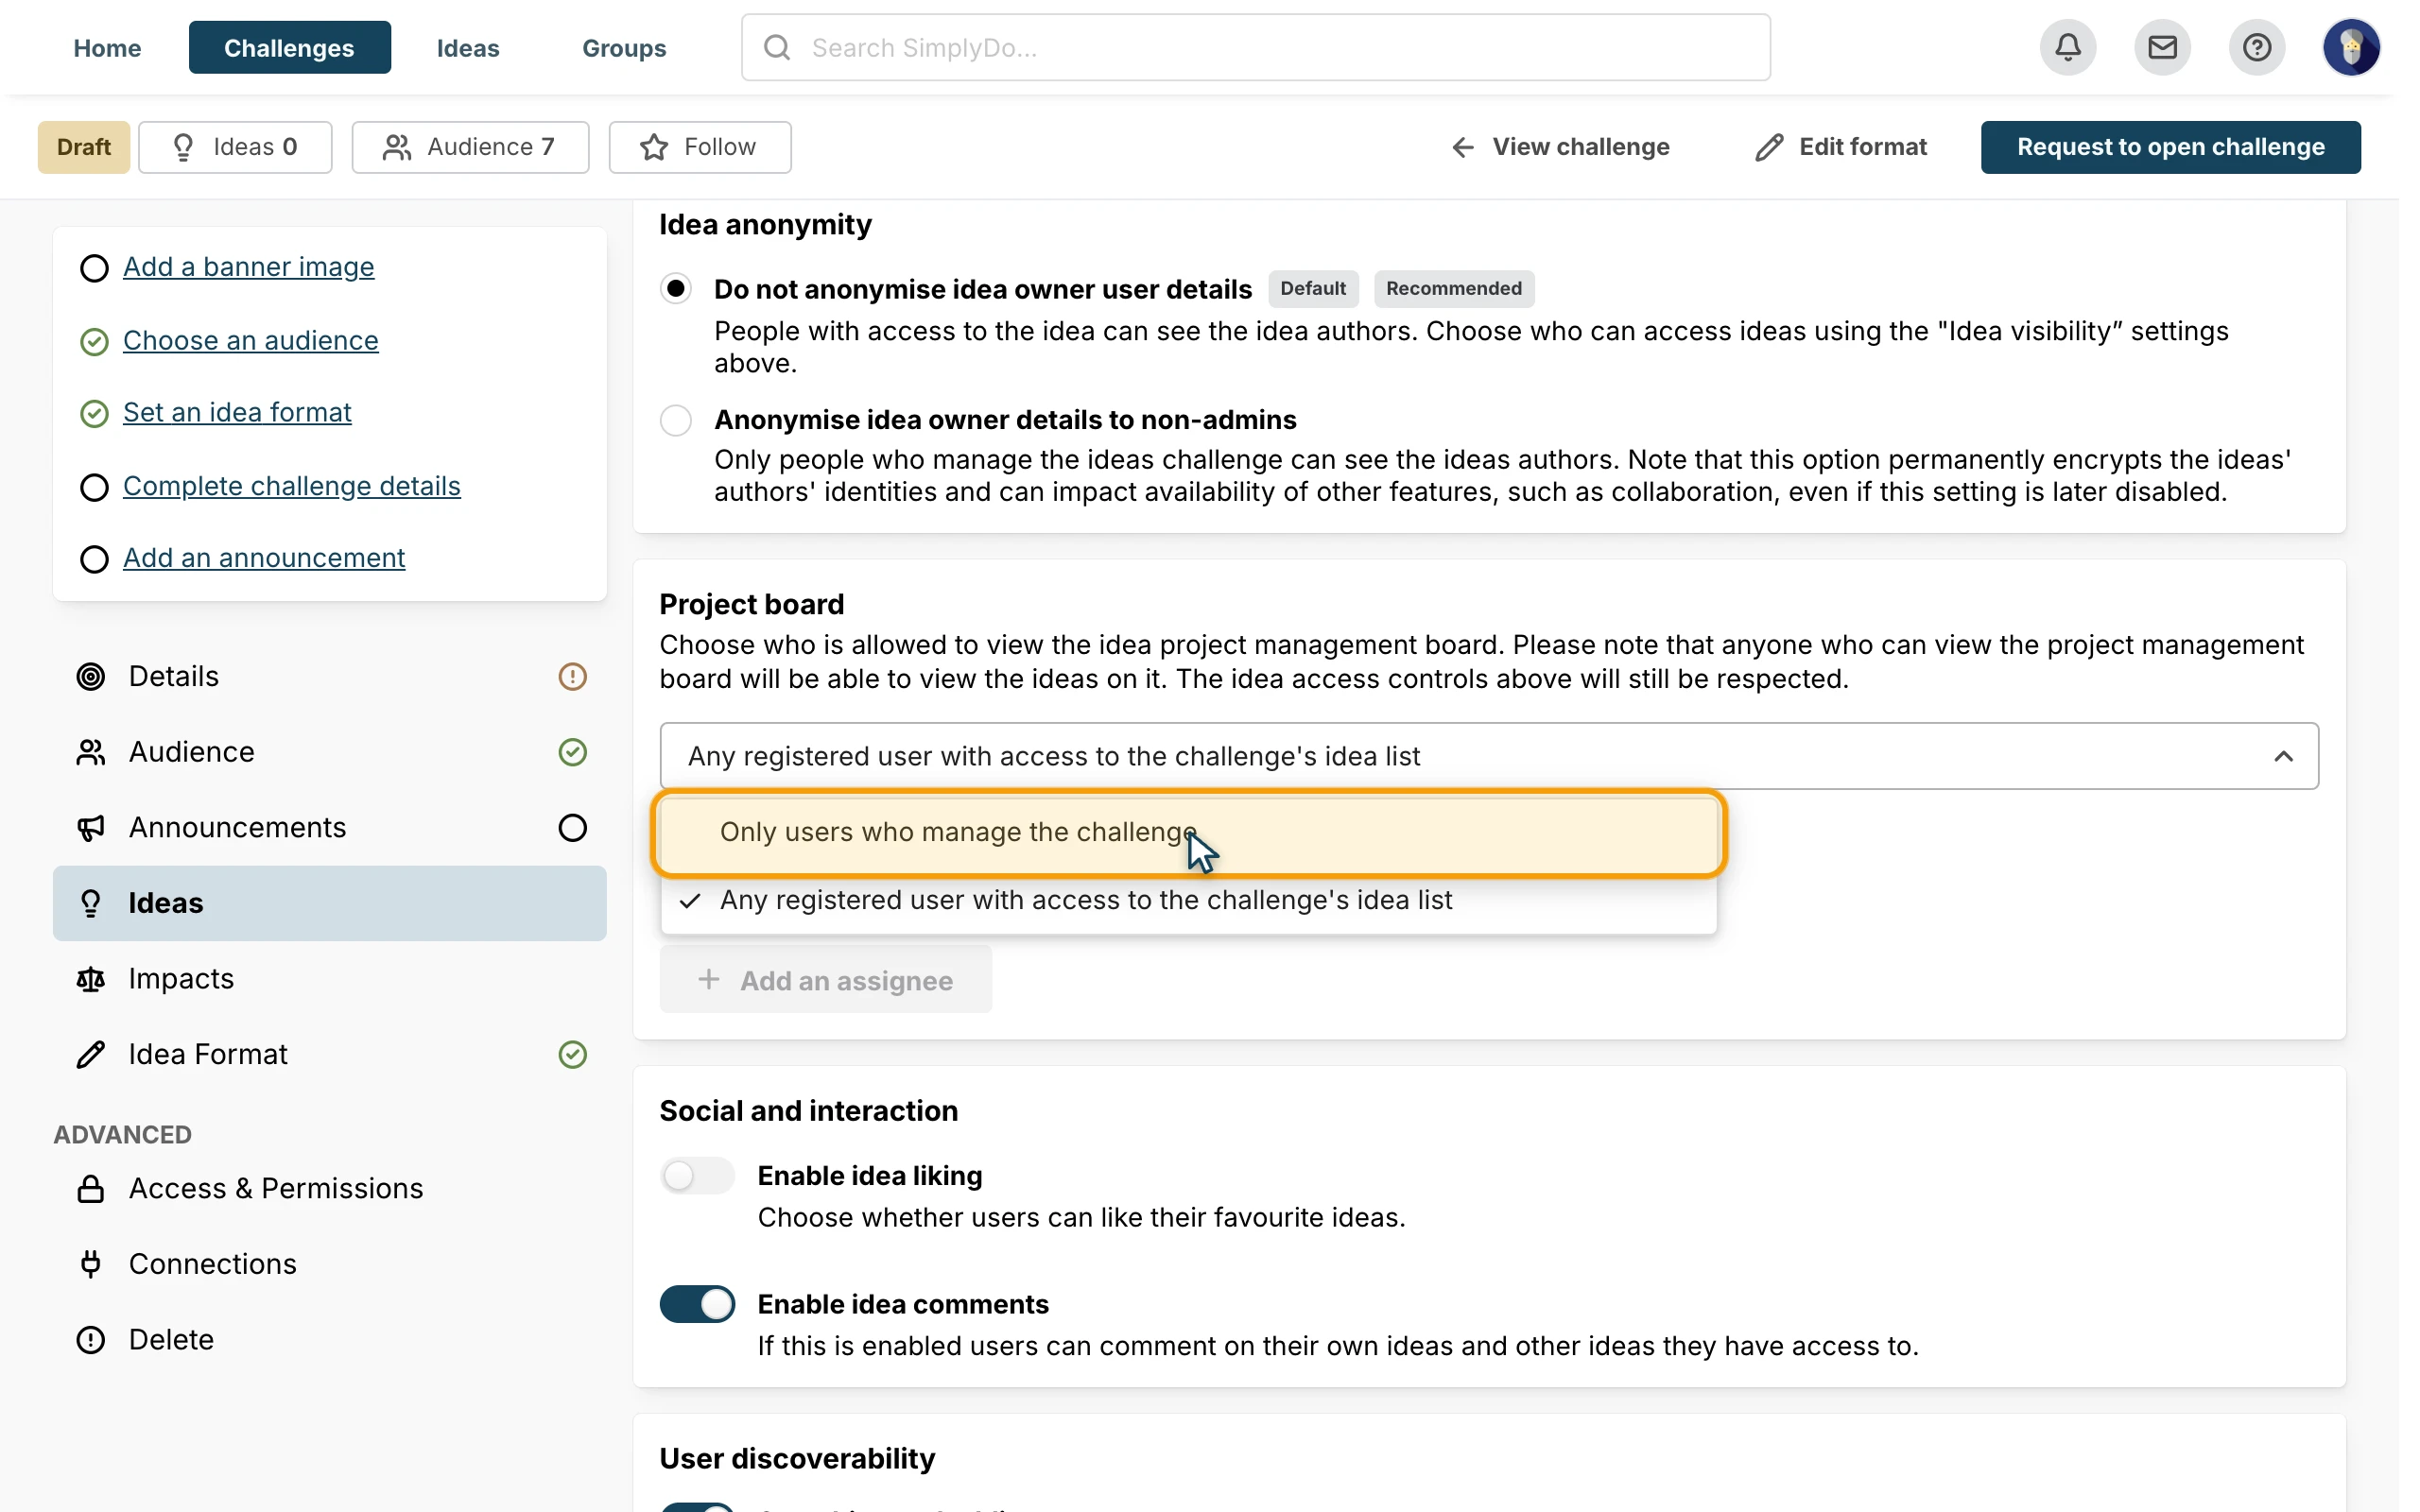Click the Idea Format pencil icon
The height and width of the screenshot is (1512, 2420).
tap(91, 1055)
